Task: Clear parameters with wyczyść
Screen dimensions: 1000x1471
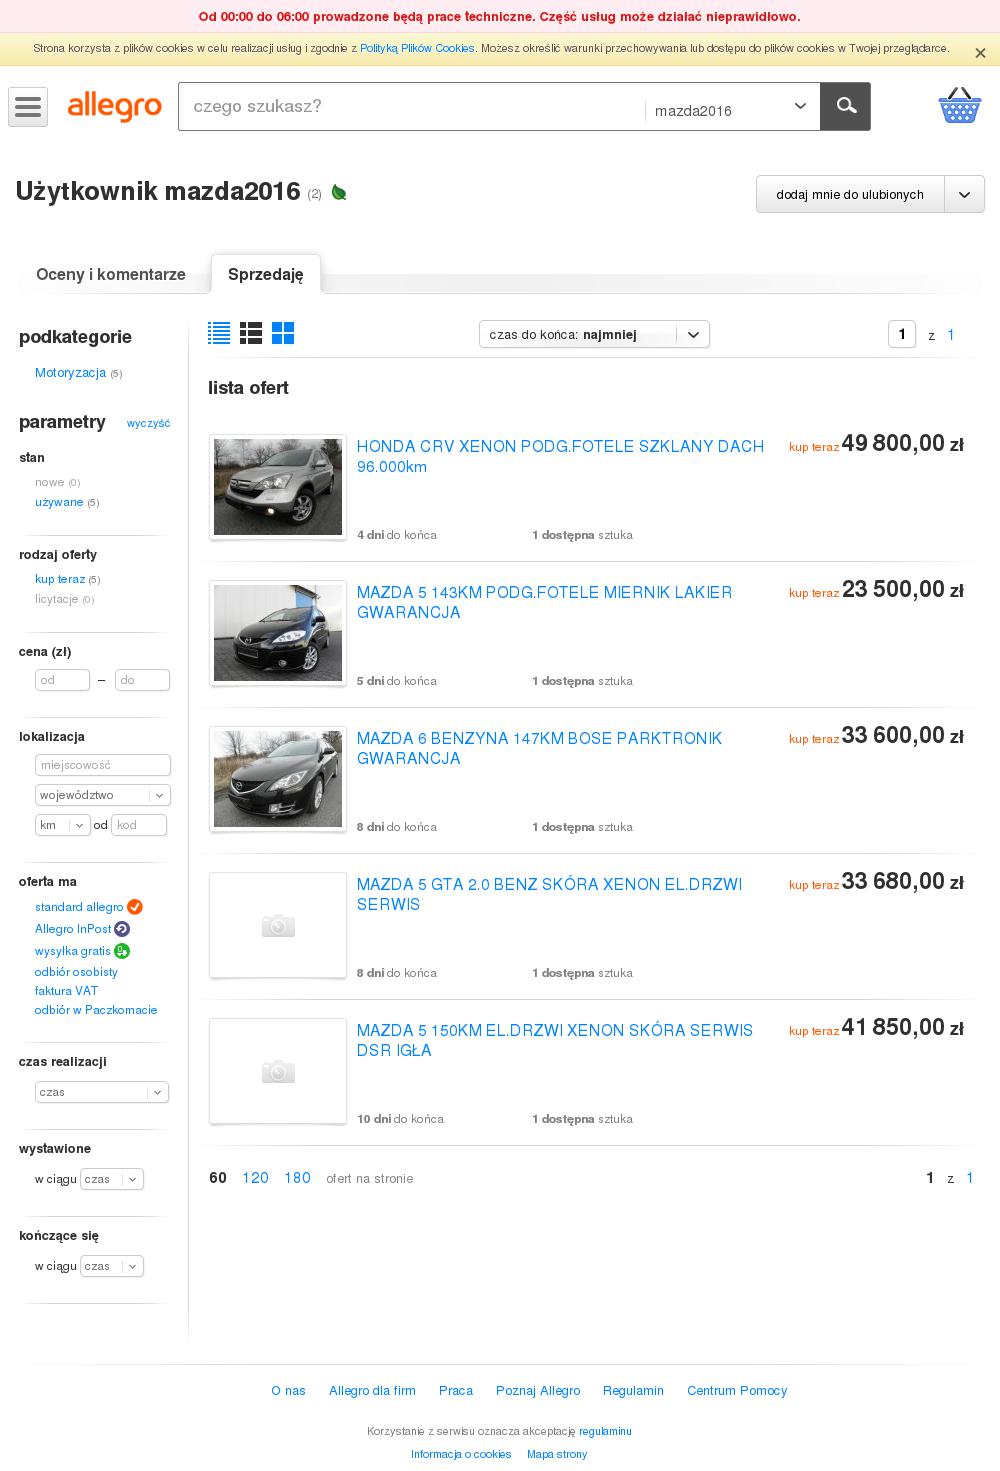Action: coord(148,423)
